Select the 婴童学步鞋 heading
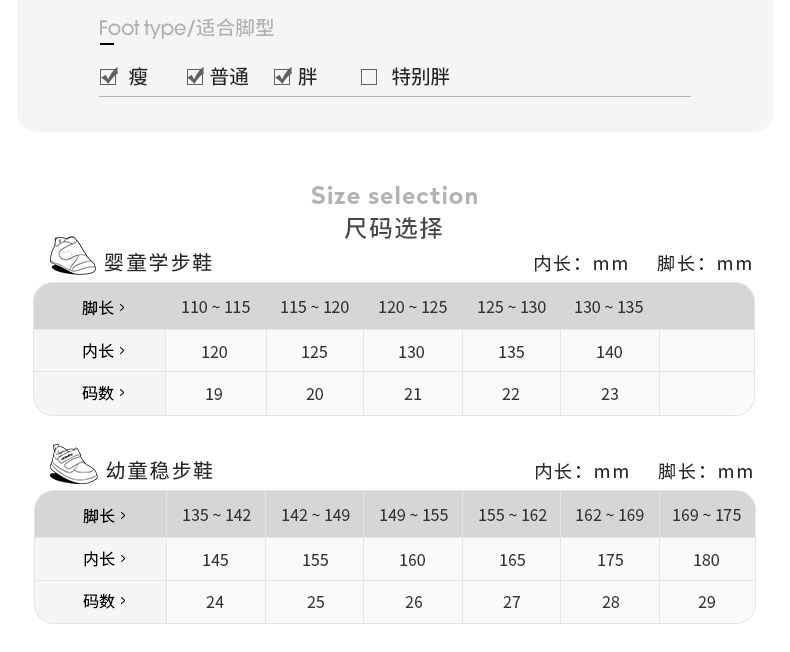This screenshot has height=652, width=790. click(158, 263)
